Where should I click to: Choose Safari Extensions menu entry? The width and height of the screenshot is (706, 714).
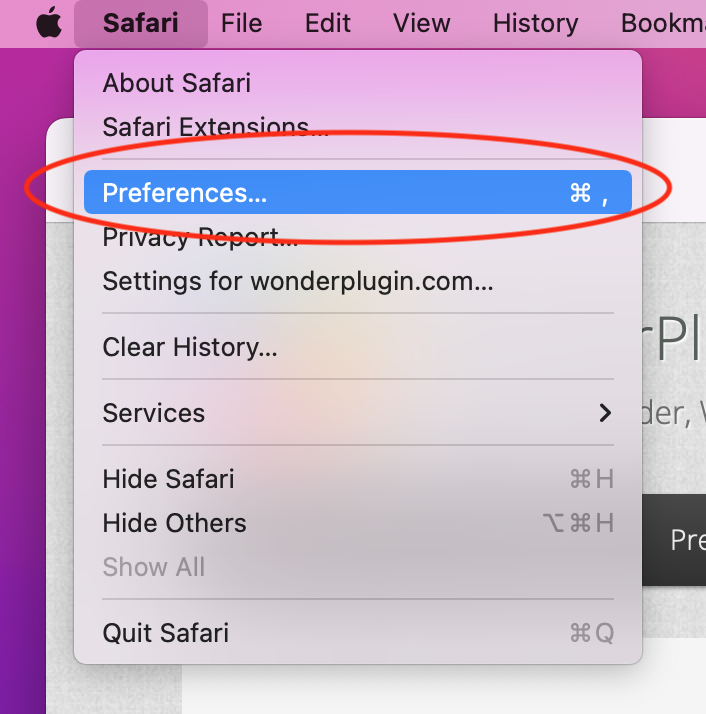click(x=215, y=127)
